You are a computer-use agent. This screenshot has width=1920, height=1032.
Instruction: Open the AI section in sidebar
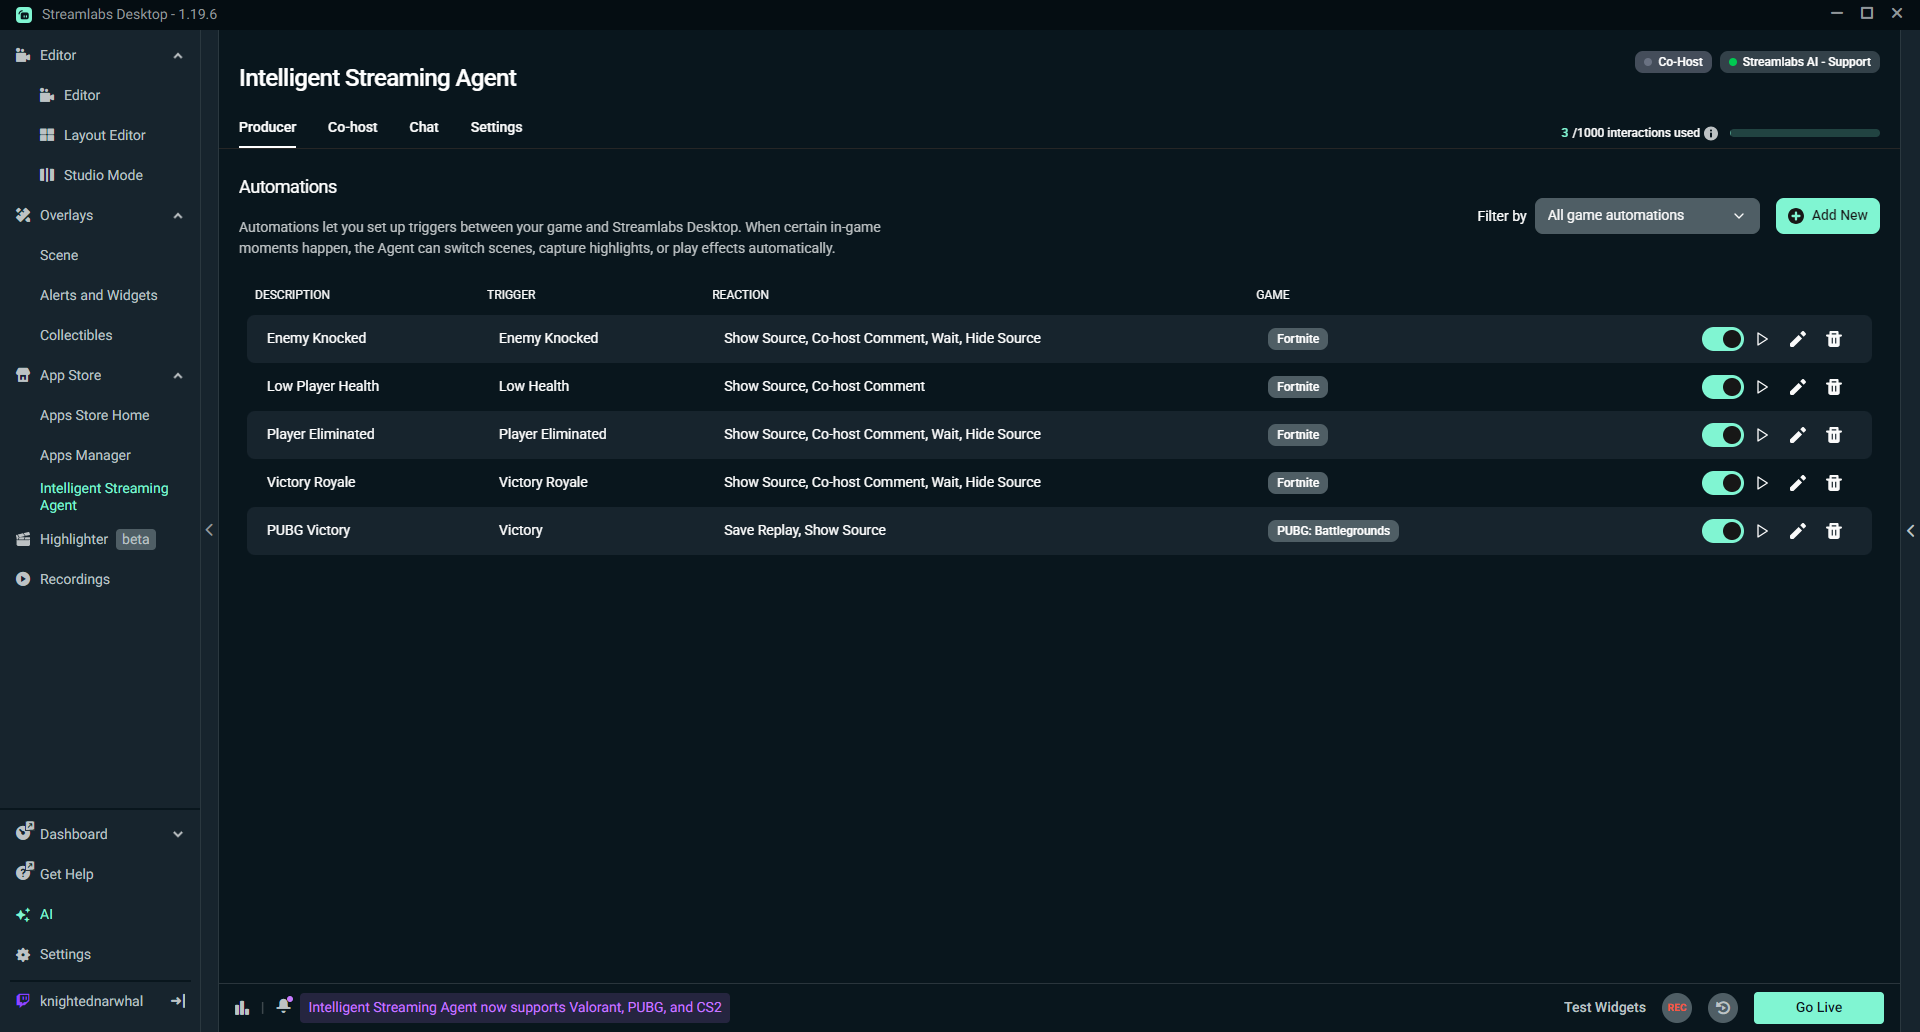[47, 914]
